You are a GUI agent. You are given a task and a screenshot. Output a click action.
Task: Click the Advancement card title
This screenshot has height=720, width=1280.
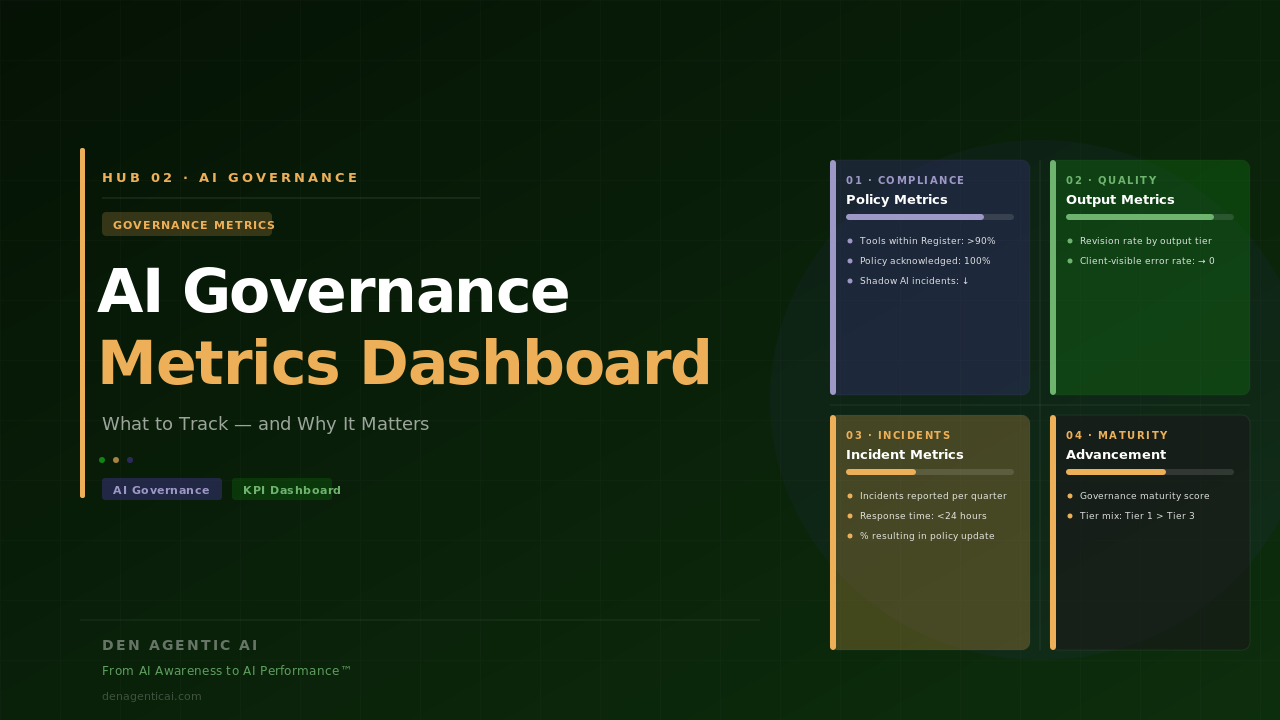point(1116,455)
